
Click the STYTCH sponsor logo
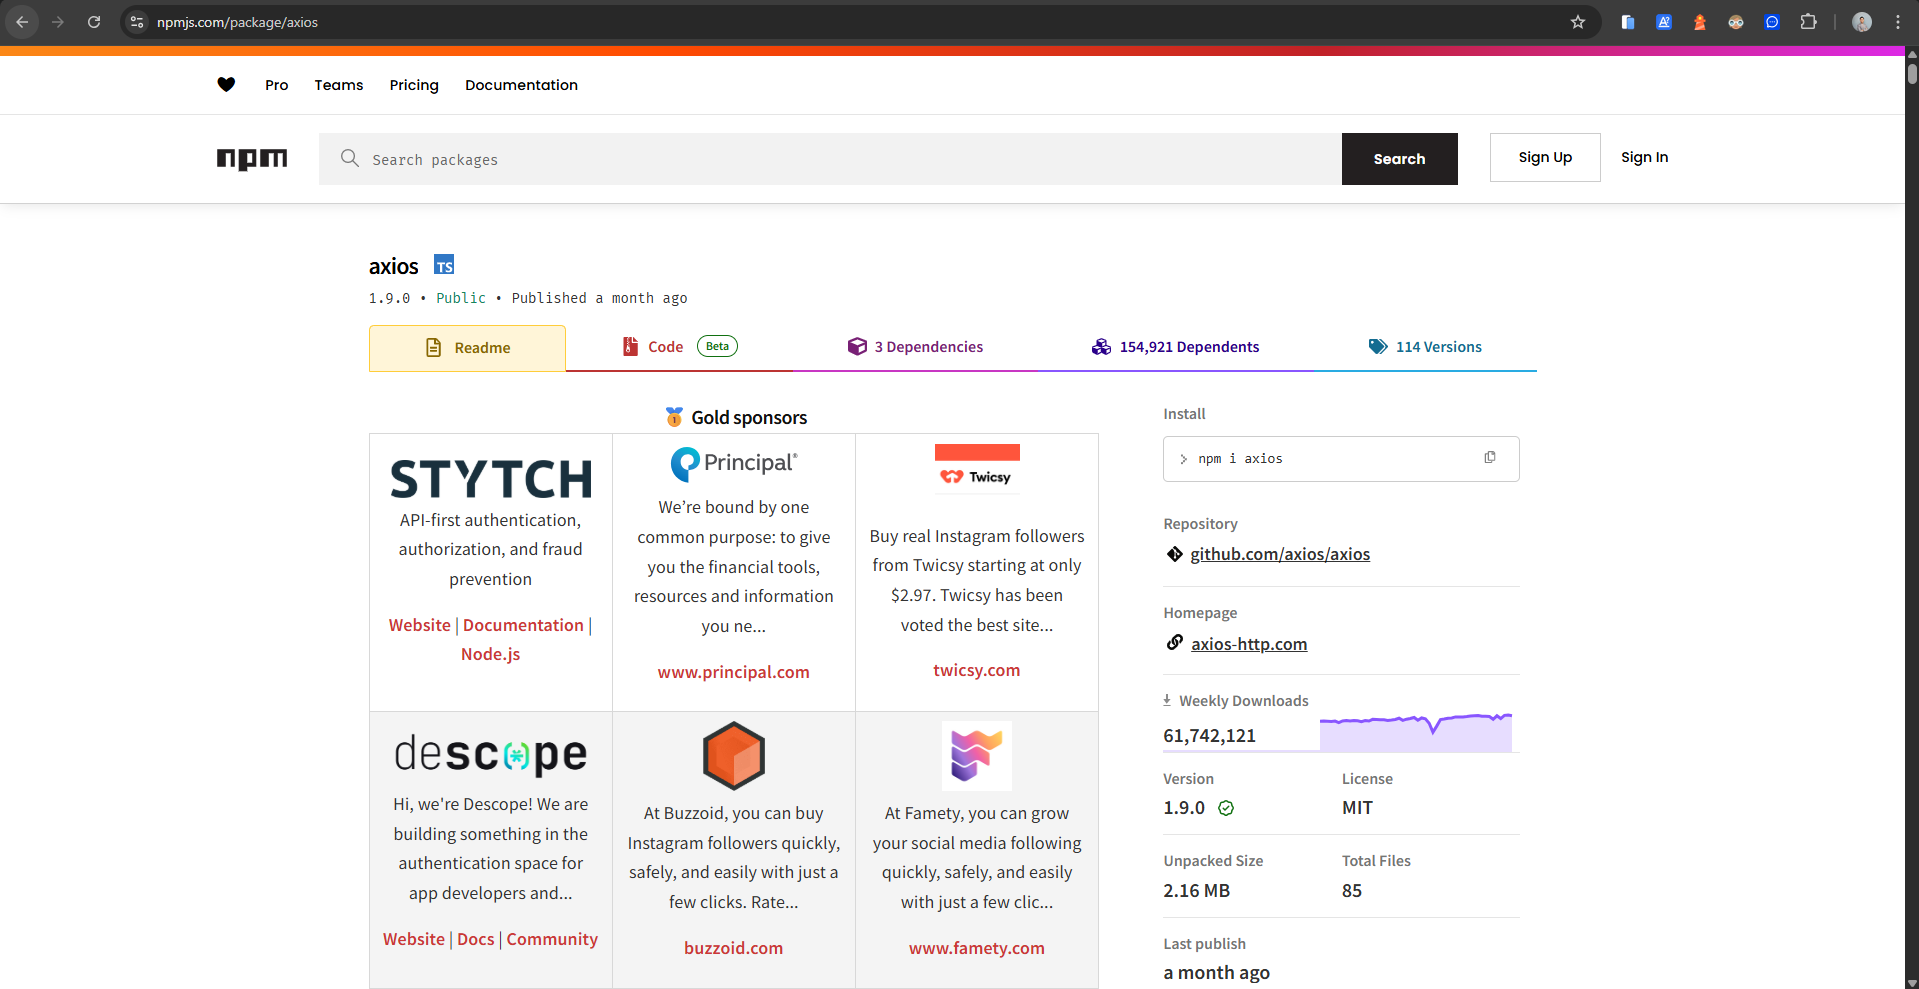[491, 479]
